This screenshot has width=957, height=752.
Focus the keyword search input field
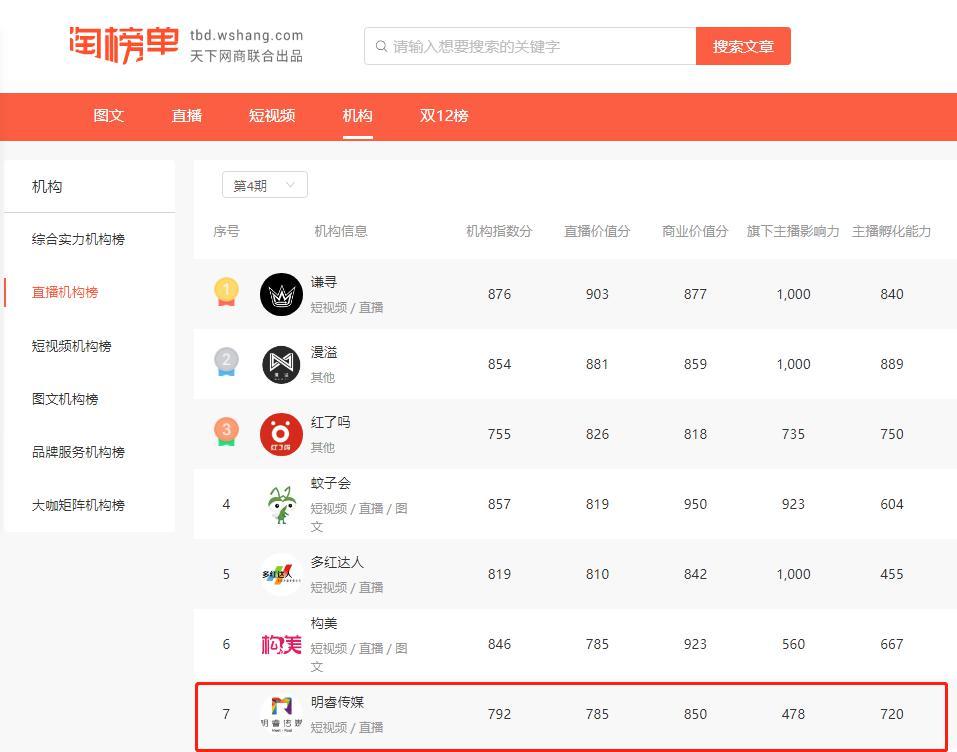(530, 46)
